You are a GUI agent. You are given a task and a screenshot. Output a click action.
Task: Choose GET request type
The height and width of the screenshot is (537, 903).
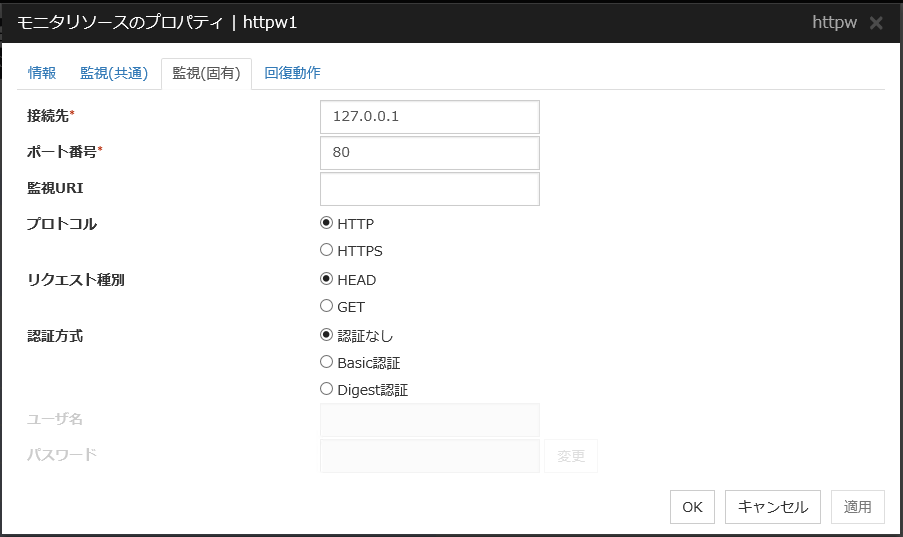327,307
